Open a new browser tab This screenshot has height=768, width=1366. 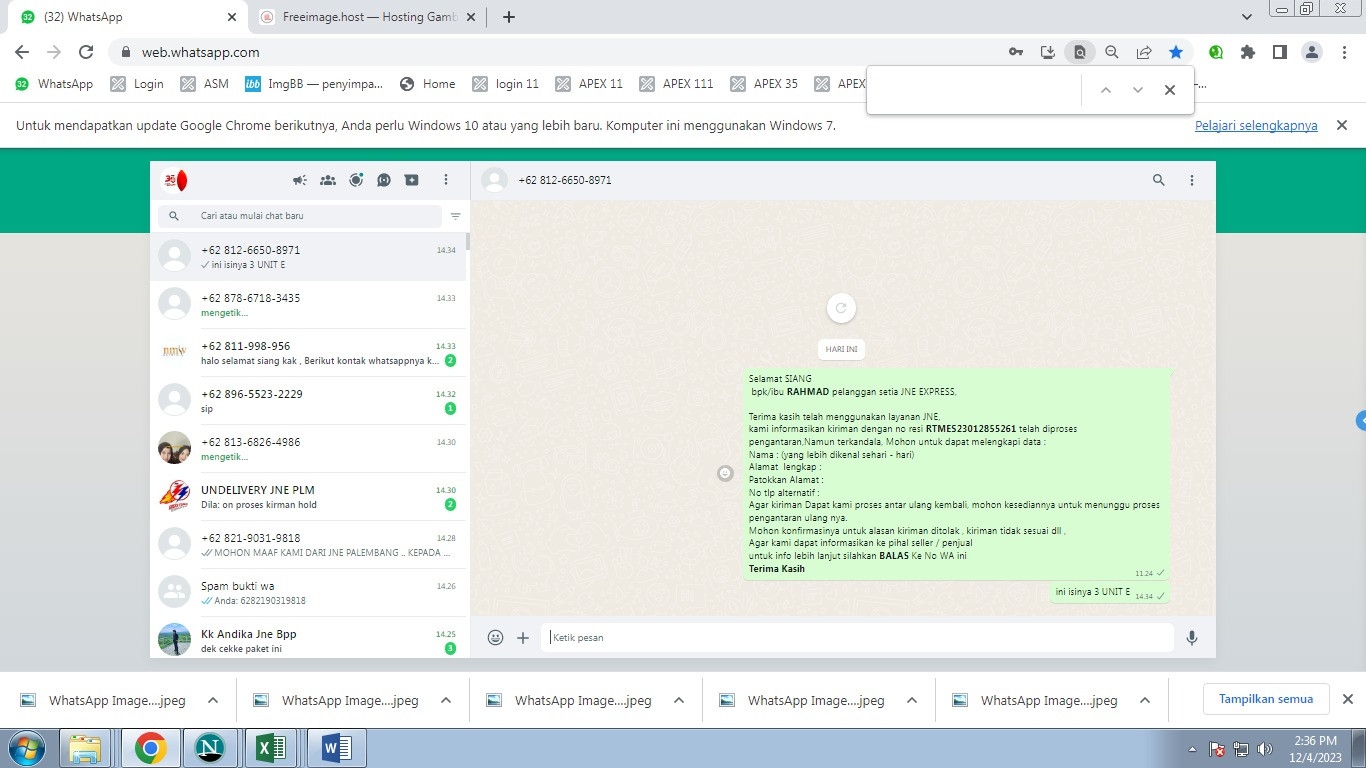pos(509,17)
